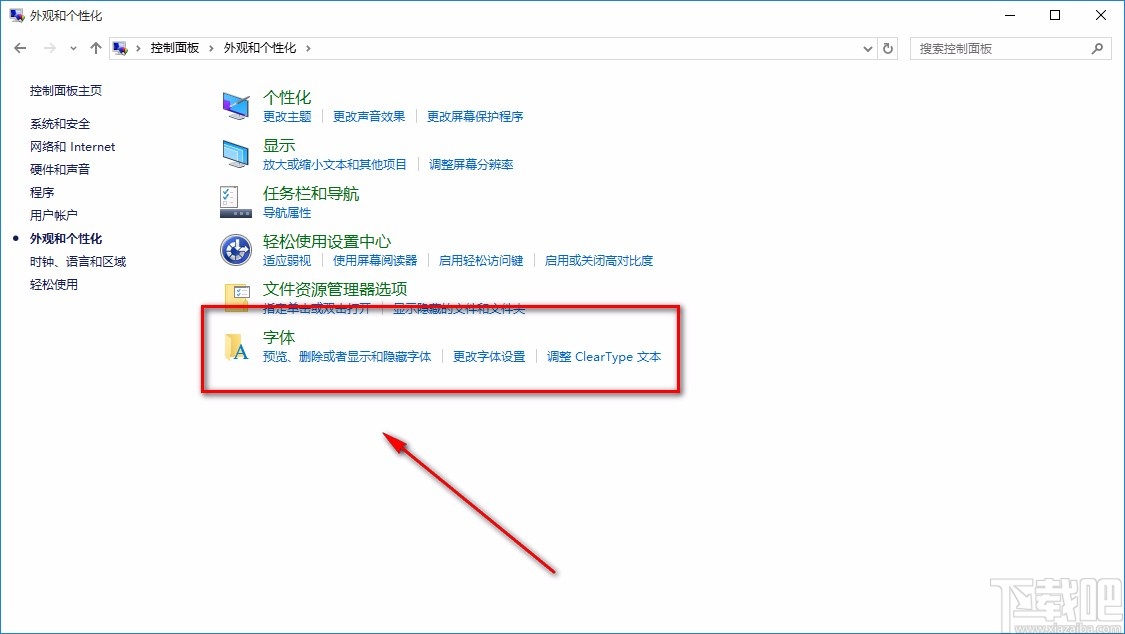The image size is (1125, 634).
Task: Click 调整 ClearType 文本 link
Action: (604, 356)
